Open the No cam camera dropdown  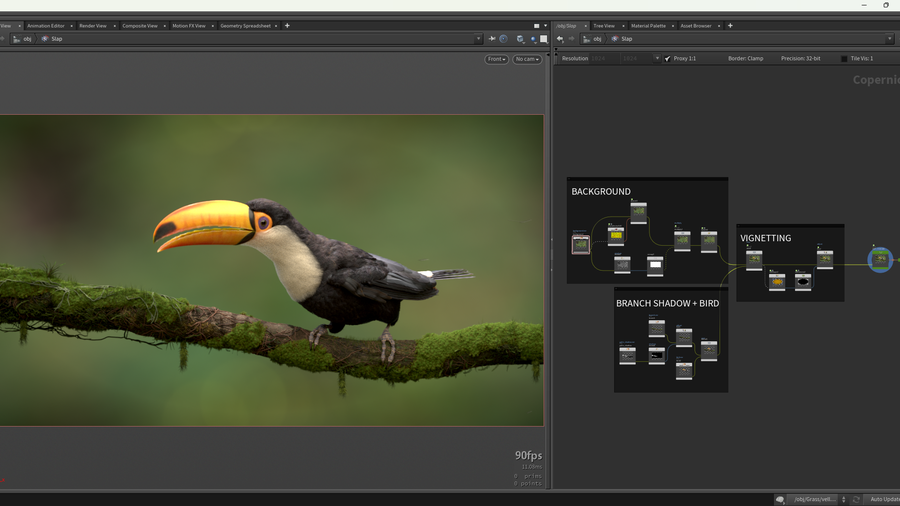click(527, 60)
